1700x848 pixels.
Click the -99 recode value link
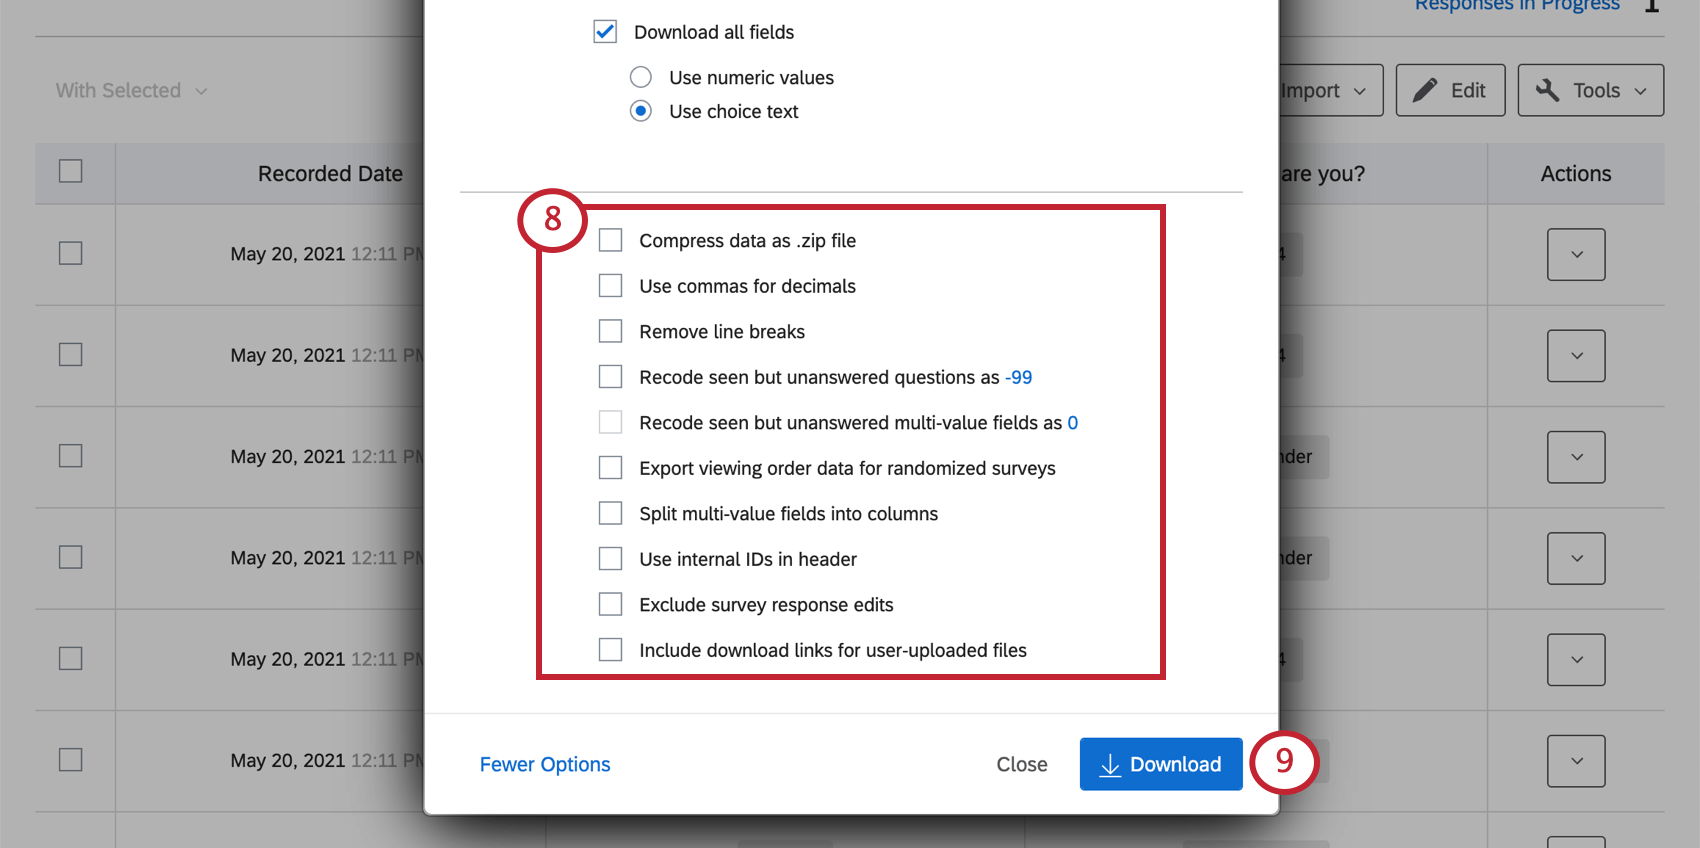point(1019,377)
